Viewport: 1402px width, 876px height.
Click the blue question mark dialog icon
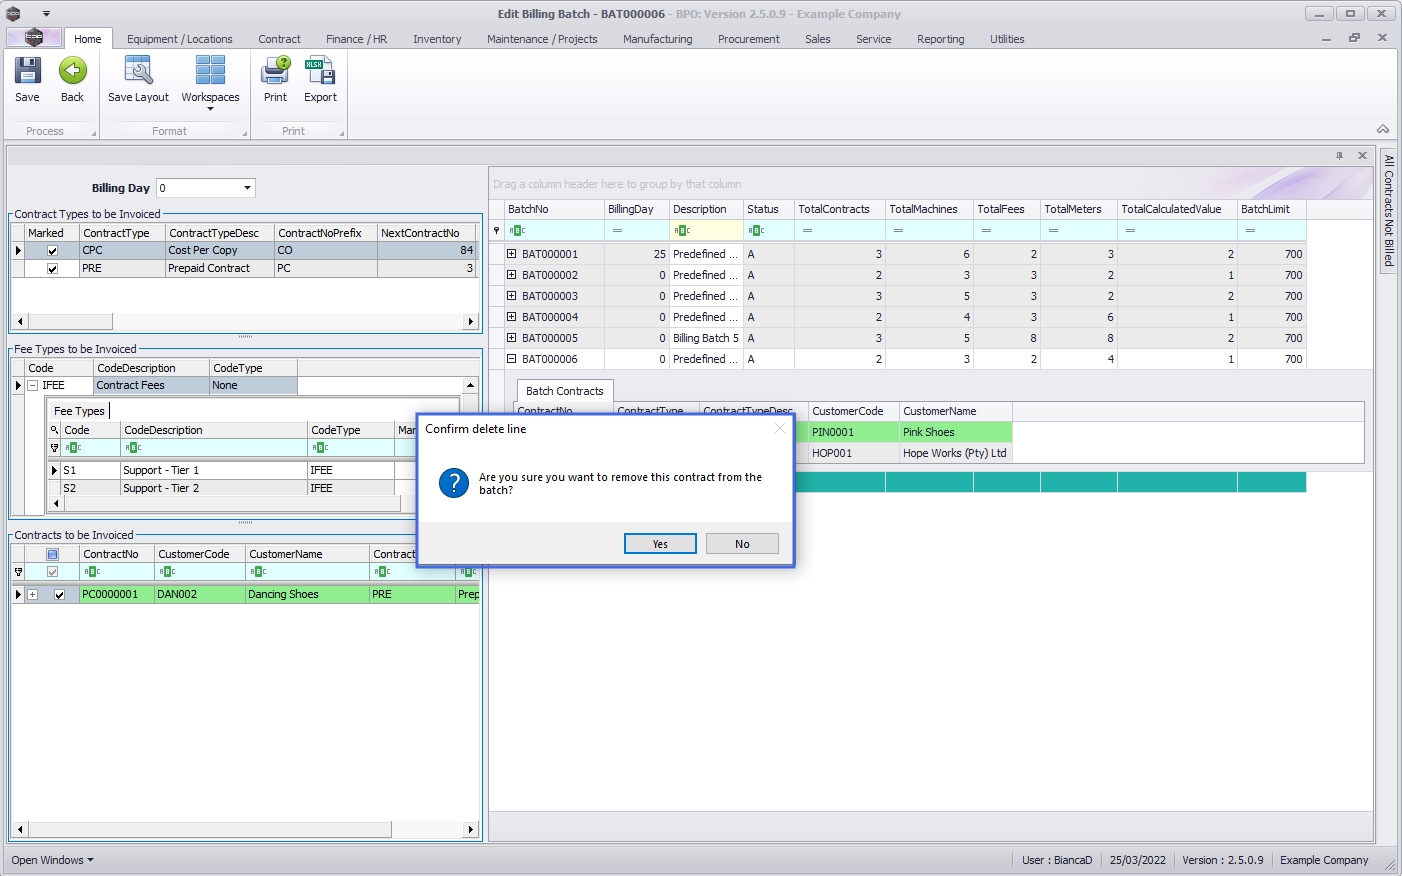tap(454, 483)
